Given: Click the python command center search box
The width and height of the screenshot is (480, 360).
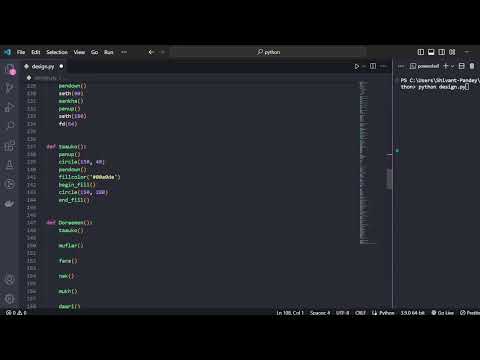Looking at the screenshot, I should 268,52.
